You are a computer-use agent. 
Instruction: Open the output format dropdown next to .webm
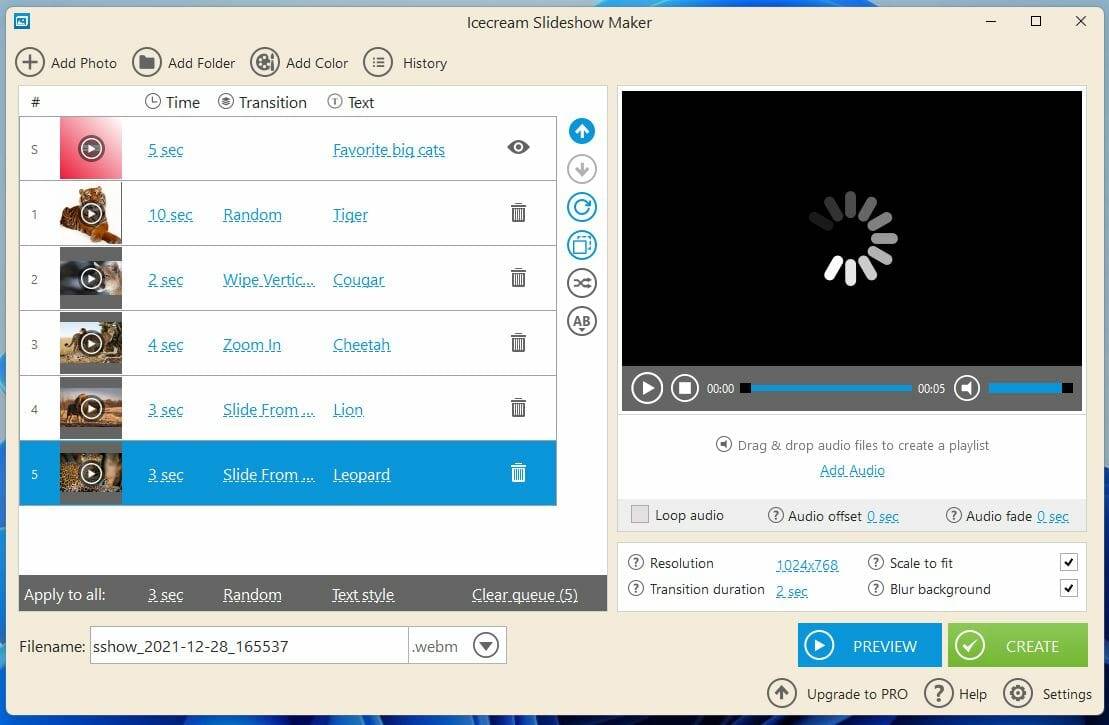pos(486,645)
